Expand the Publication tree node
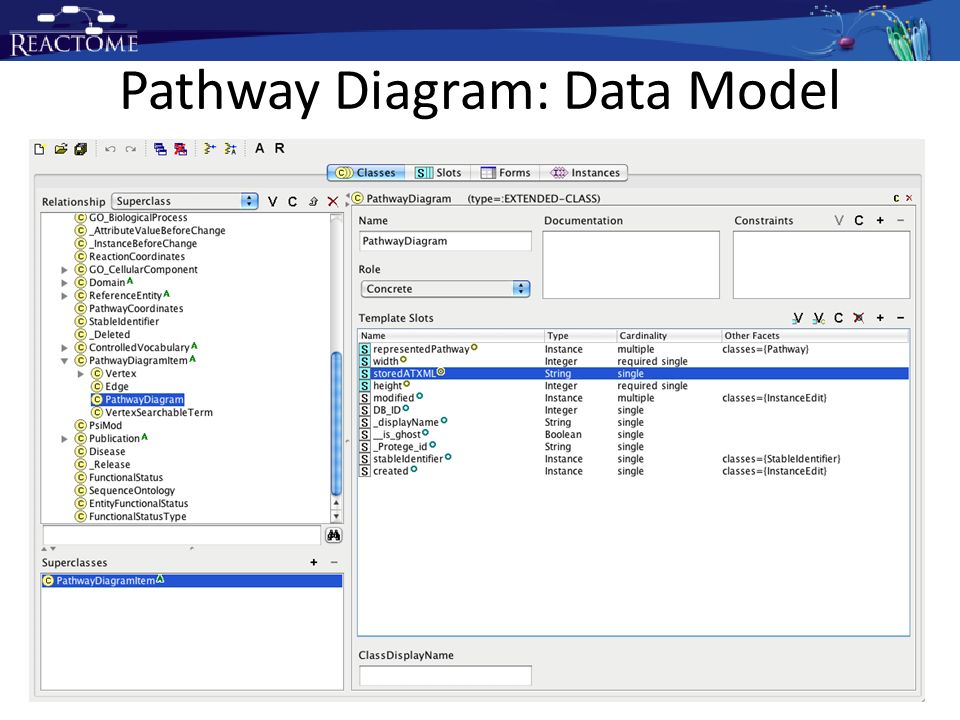Image resolution: width=960 pixels, height=720 pixels. [x=64, y=439]
